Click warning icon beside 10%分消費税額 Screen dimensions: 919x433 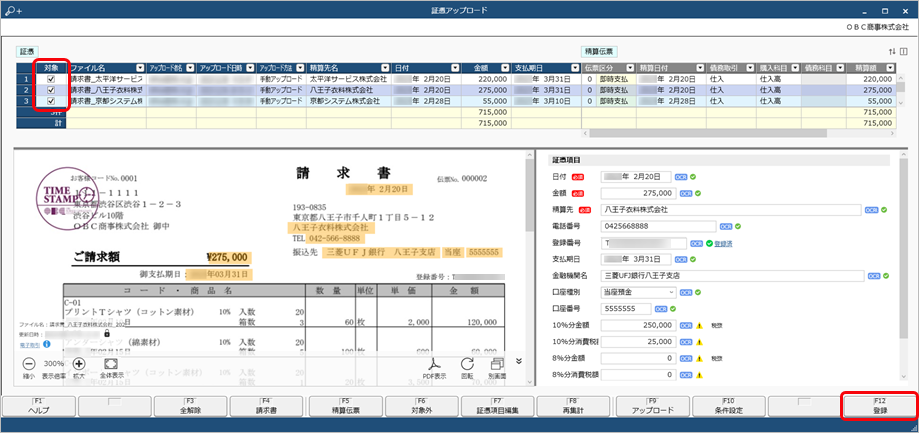click(x=699, y=342)
